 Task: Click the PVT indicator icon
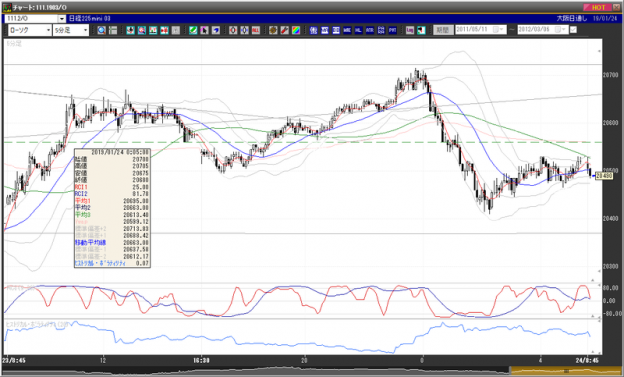coord(392,30)
